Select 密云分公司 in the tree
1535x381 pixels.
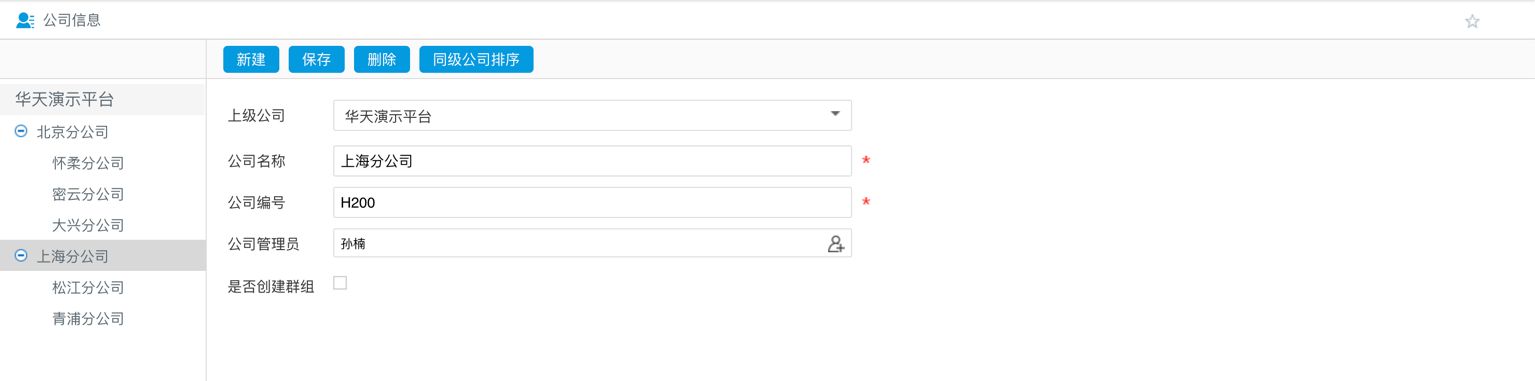[88, 194]
